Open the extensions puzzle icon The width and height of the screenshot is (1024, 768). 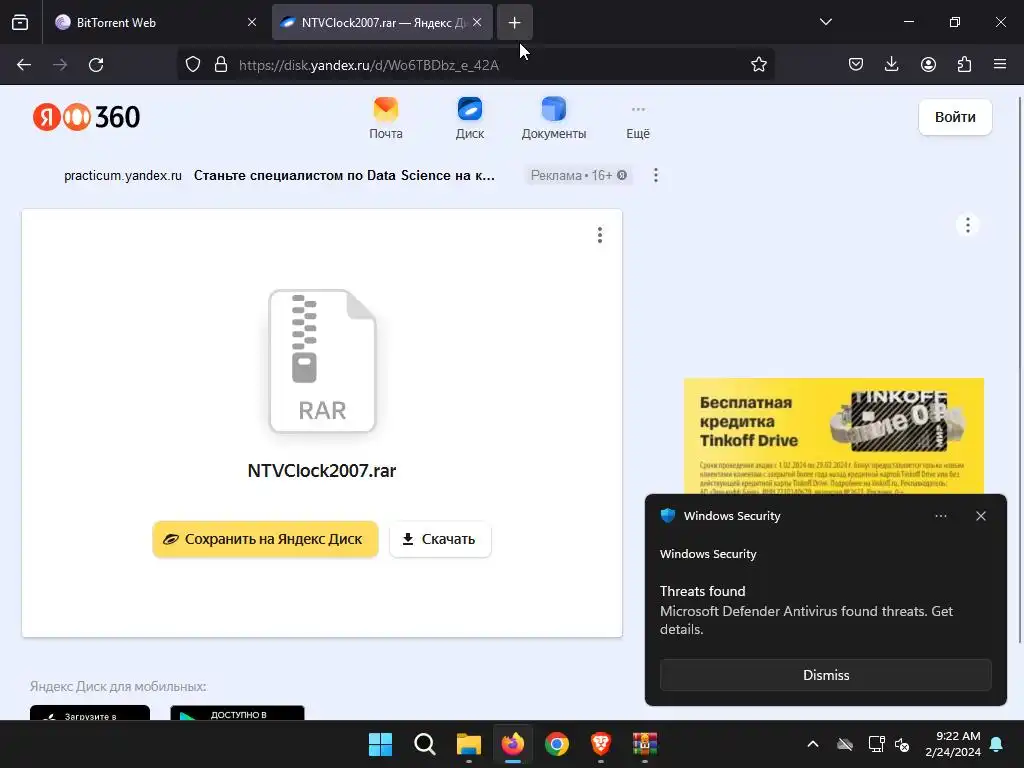click(x=964, y=65)
